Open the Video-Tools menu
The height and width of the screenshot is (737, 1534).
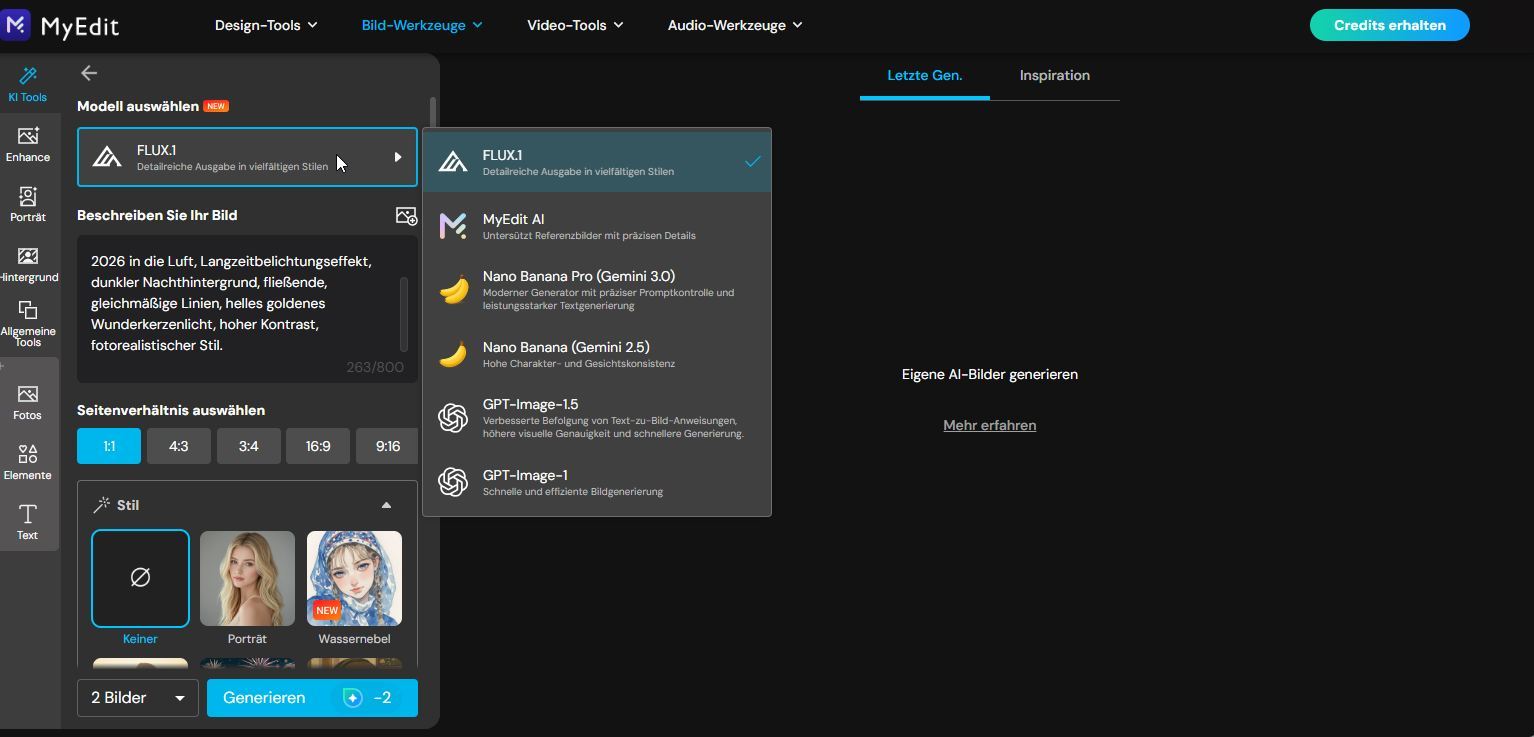575,25
